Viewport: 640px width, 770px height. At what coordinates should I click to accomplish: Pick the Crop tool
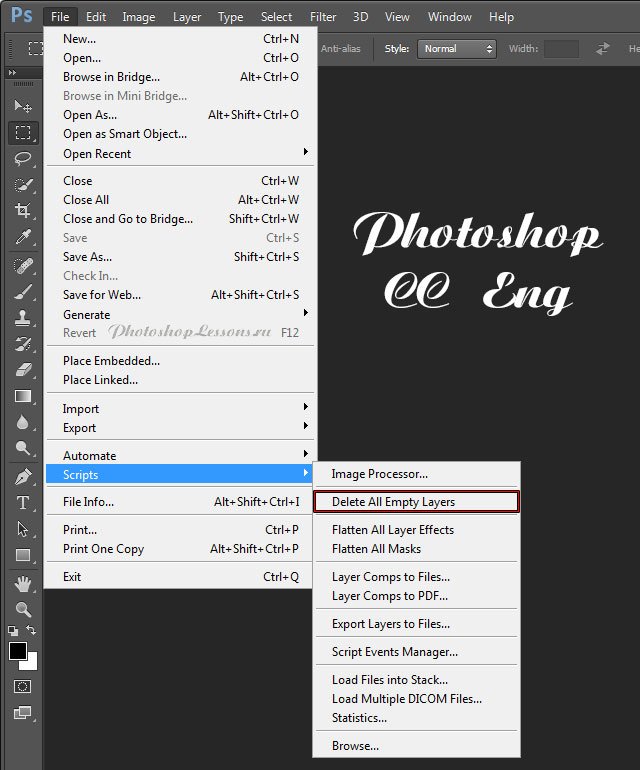pyautogui.click(x=22, y=211)
